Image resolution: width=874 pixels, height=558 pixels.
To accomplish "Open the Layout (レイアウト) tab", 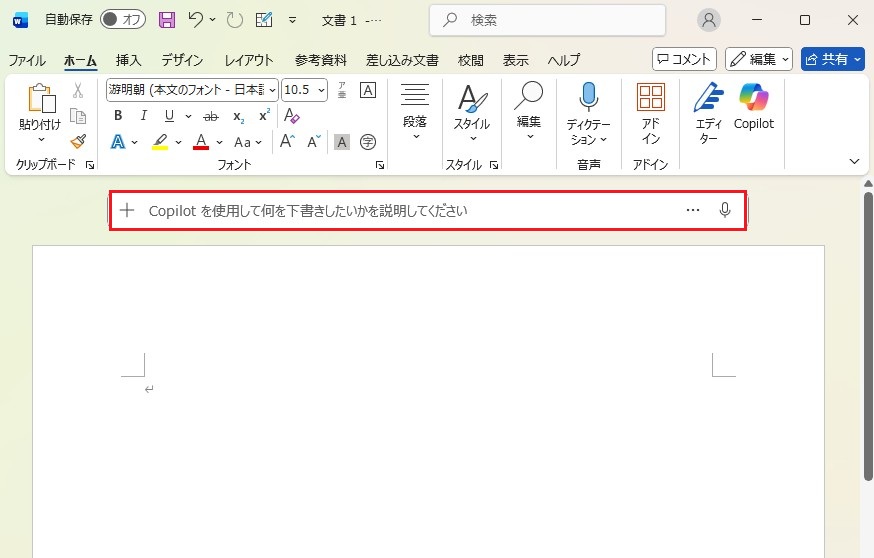I will [x=249, y=60].
